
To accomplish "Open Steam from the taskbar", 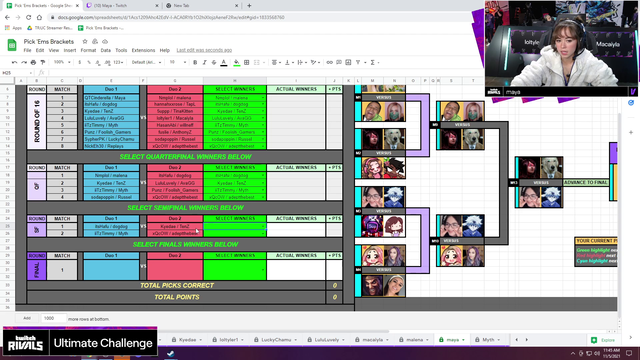I will [x=171, y=353].
